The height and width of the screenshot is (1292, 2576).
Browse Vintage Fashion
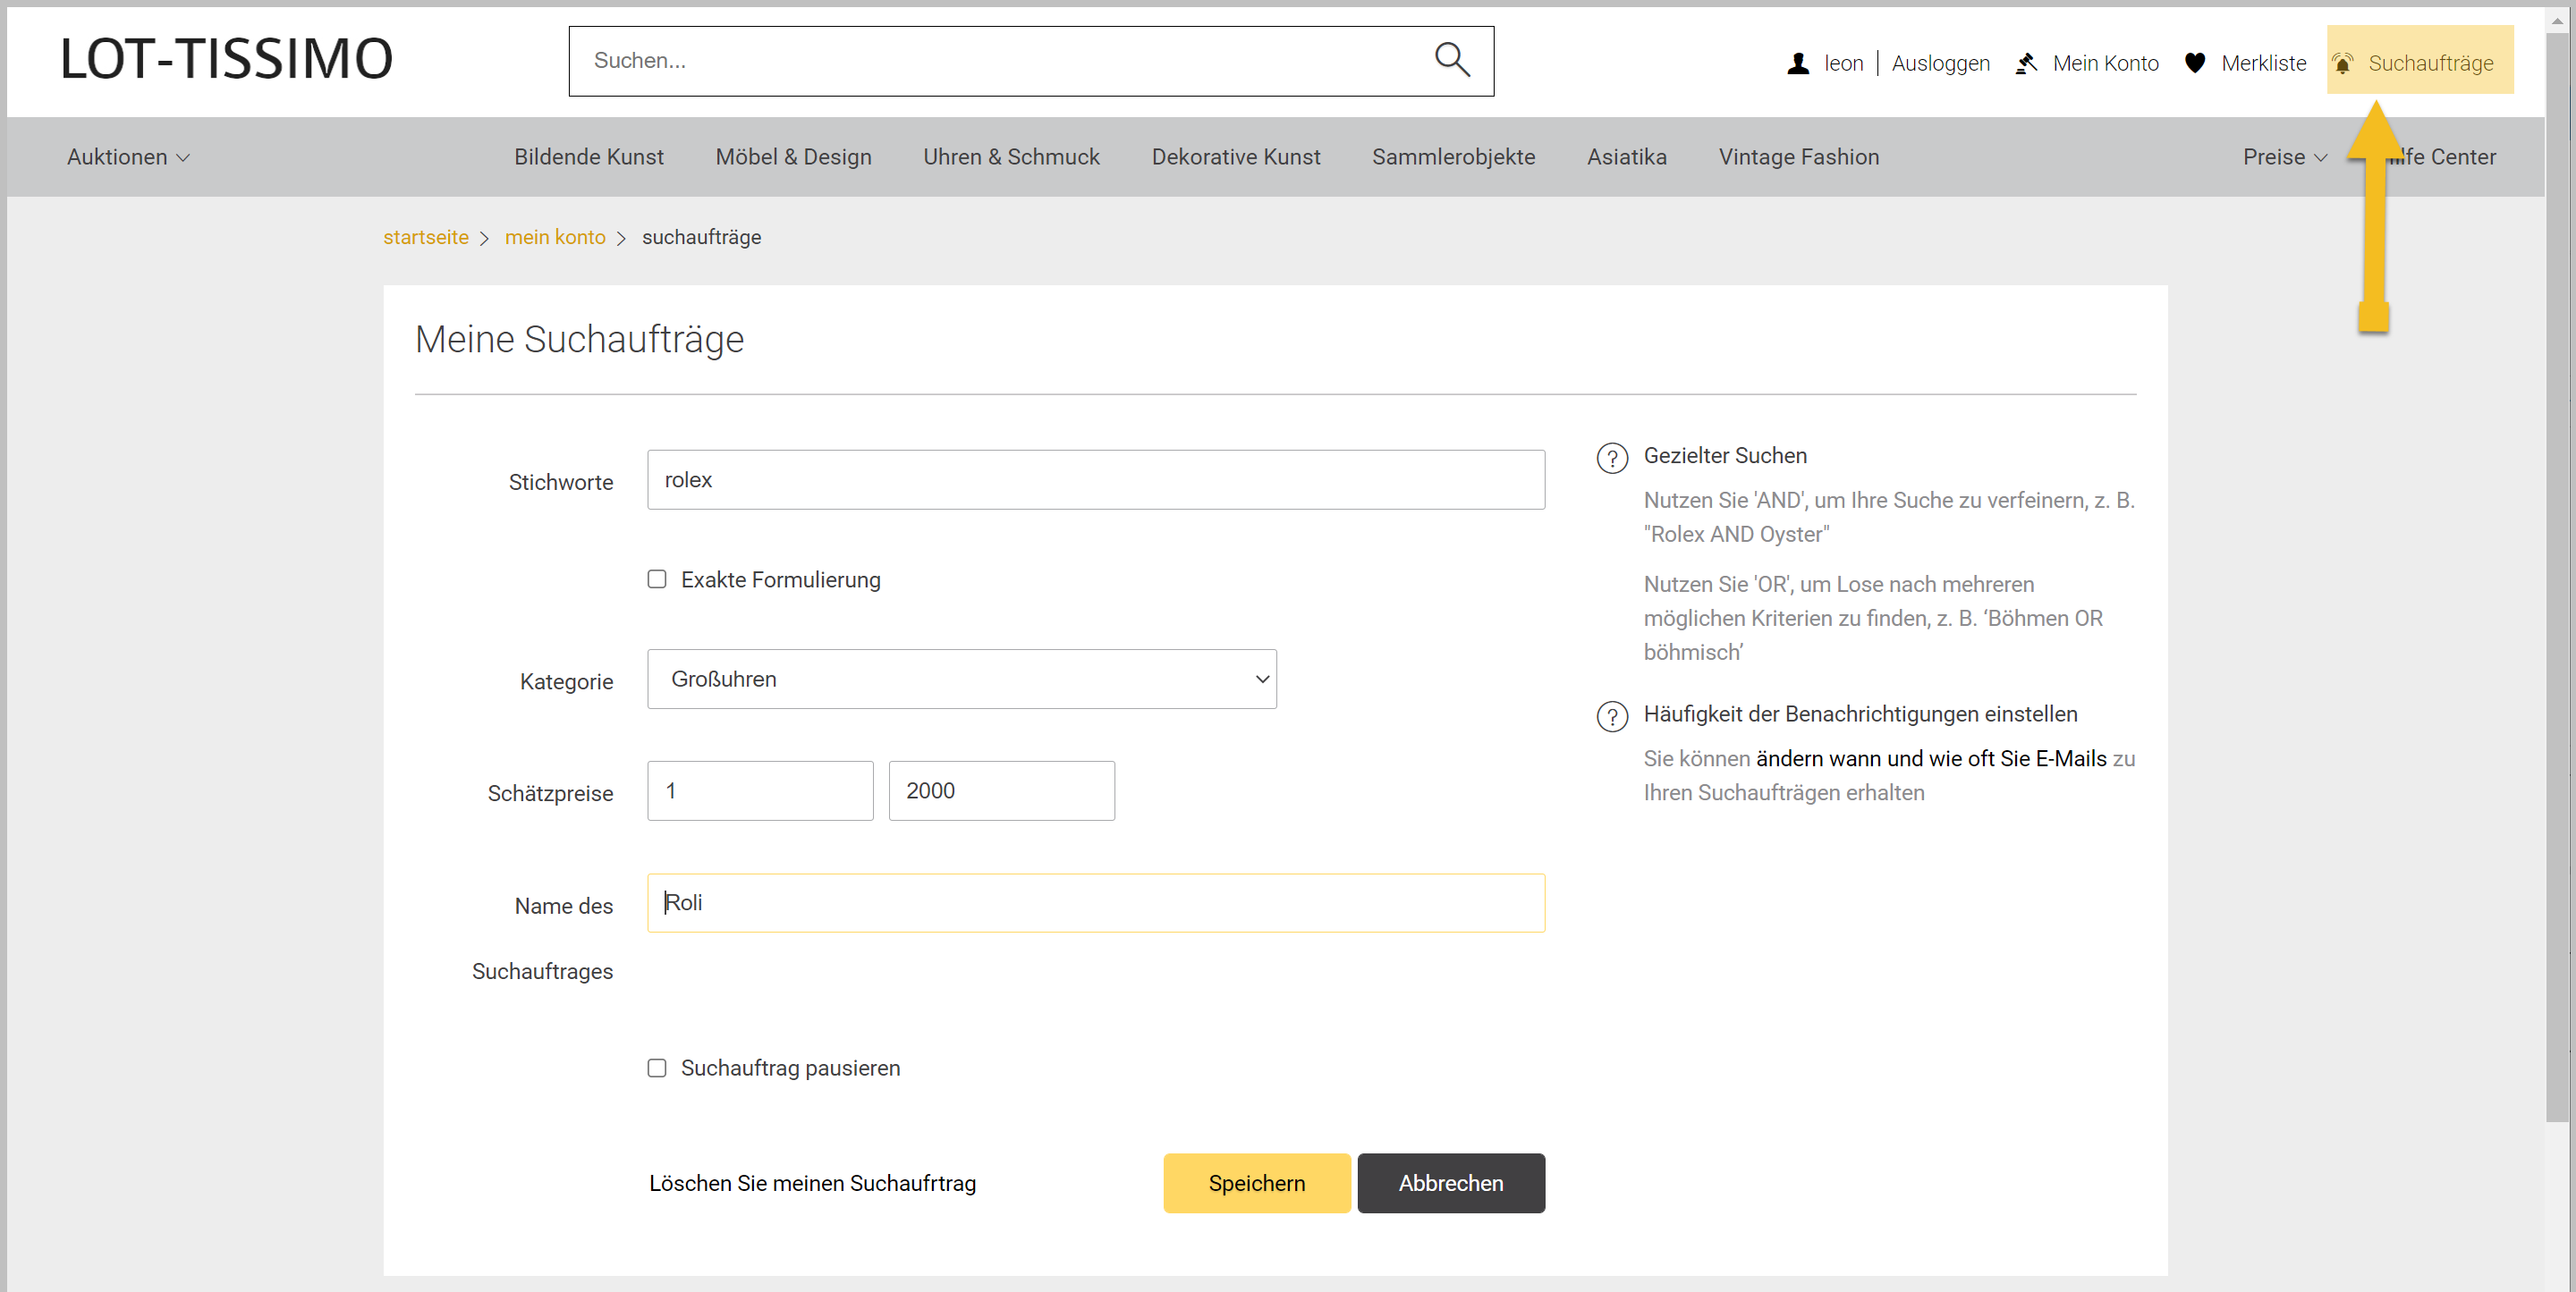[1799, 157]
